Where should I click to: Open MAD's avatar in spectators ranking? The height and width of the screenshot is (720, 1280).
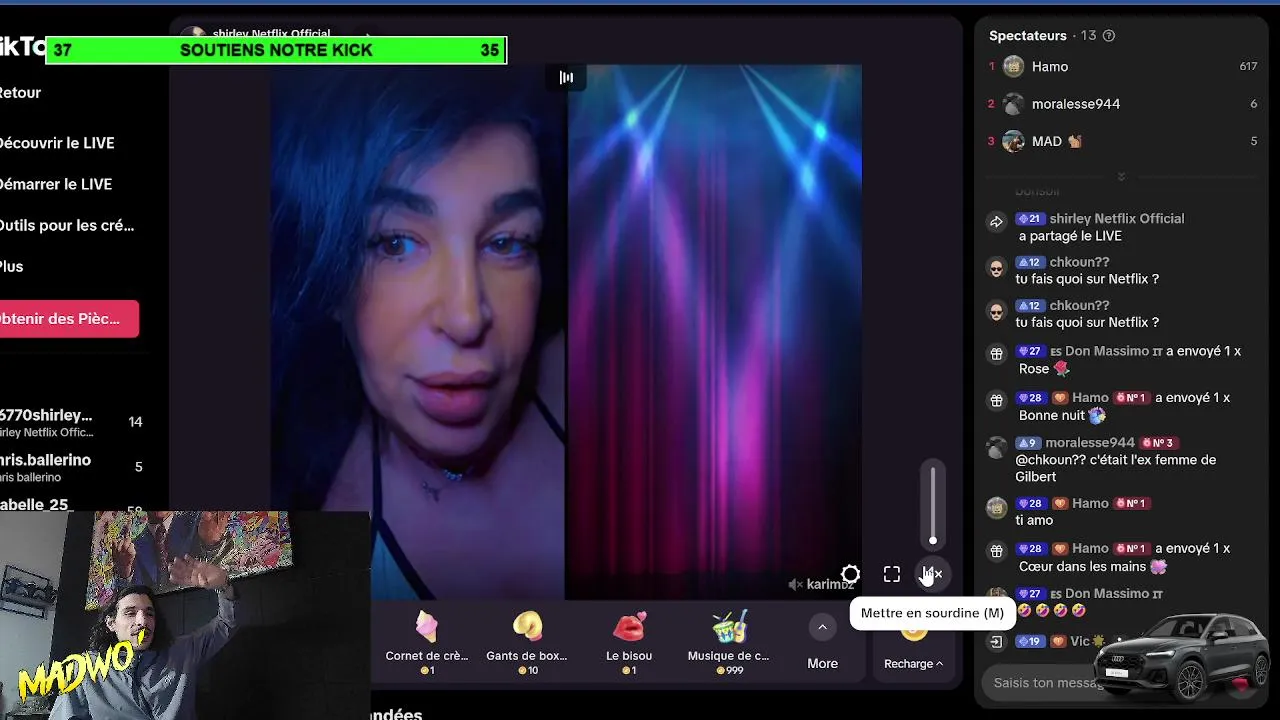(x=1014, y=141)
